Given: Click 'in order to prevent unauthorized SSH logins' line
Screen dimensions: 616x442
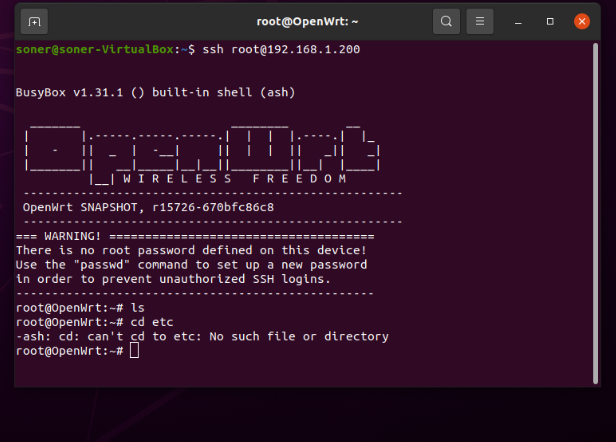Looking at the screenshot, I should tap(173, 279).
